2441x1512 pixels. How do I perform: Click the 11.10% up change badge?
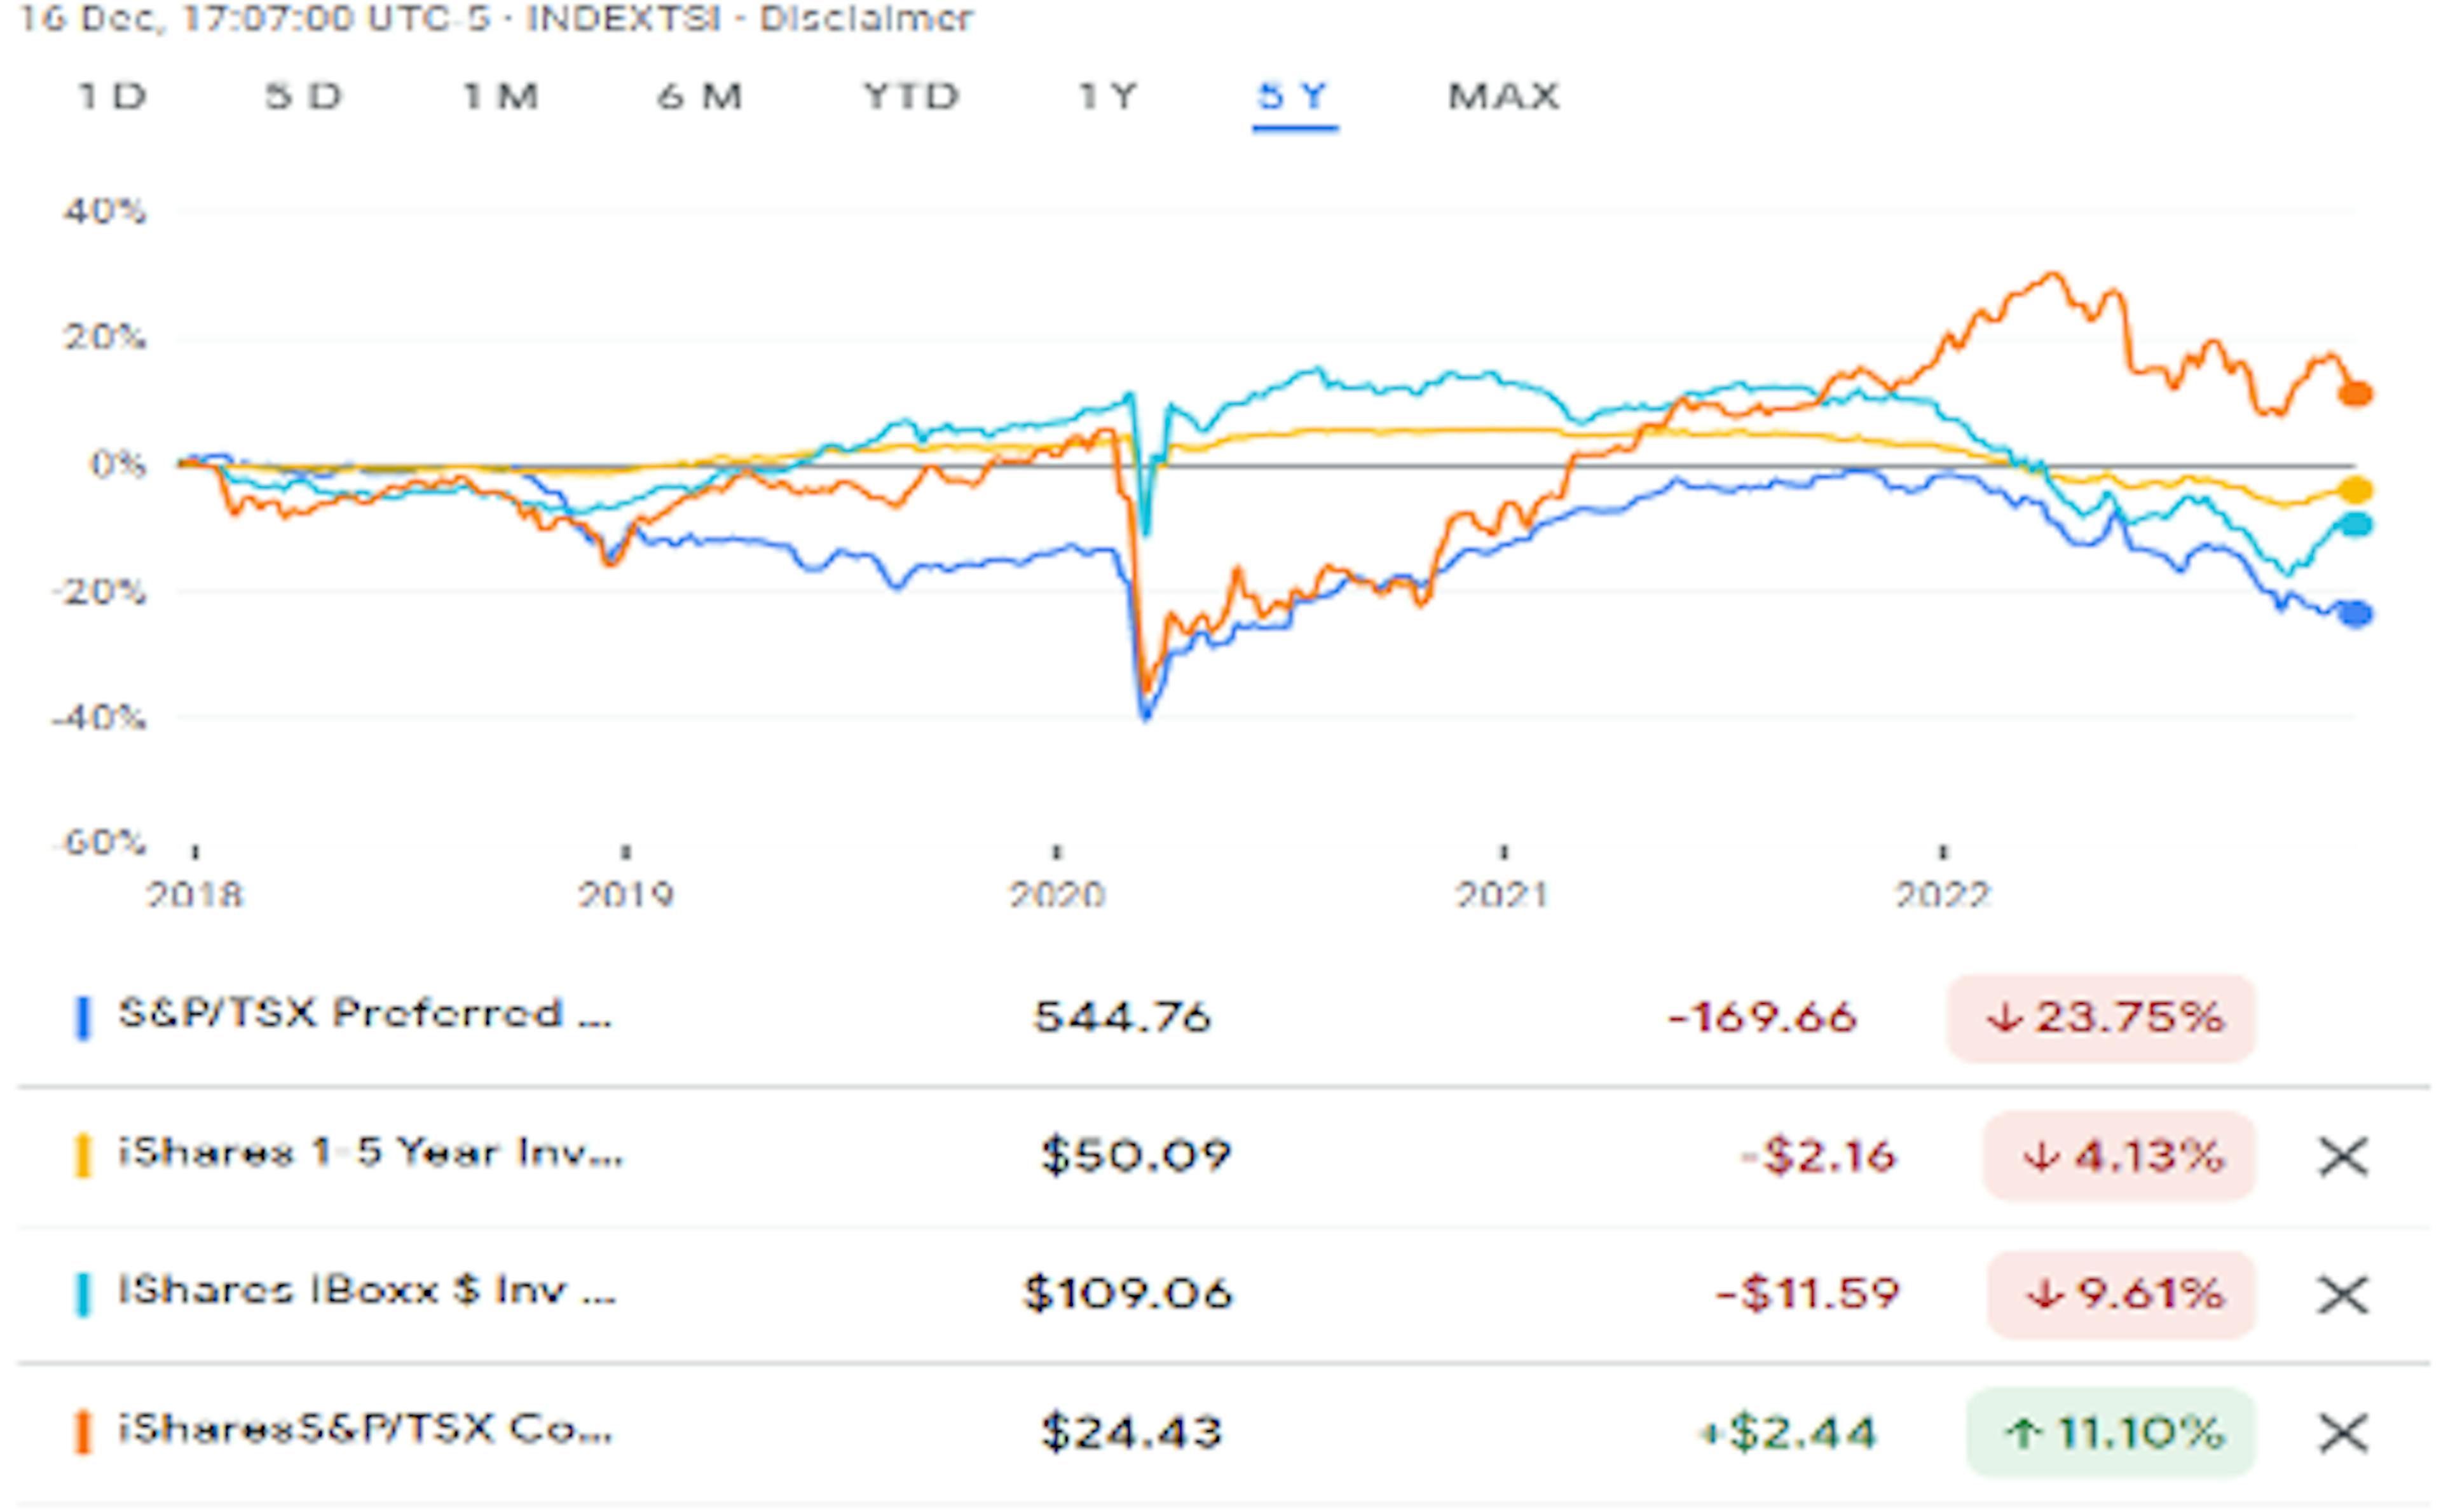(x=2110, y=1433)
